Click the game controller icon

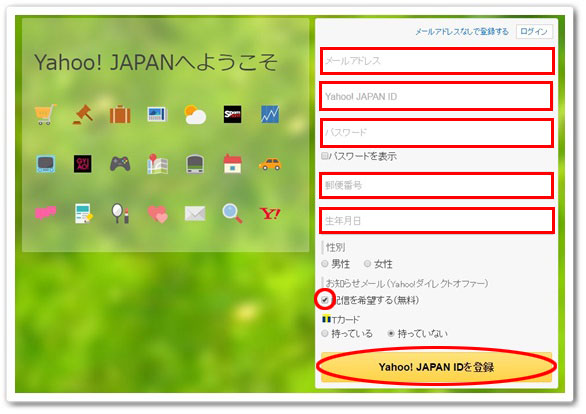point(120,164)
